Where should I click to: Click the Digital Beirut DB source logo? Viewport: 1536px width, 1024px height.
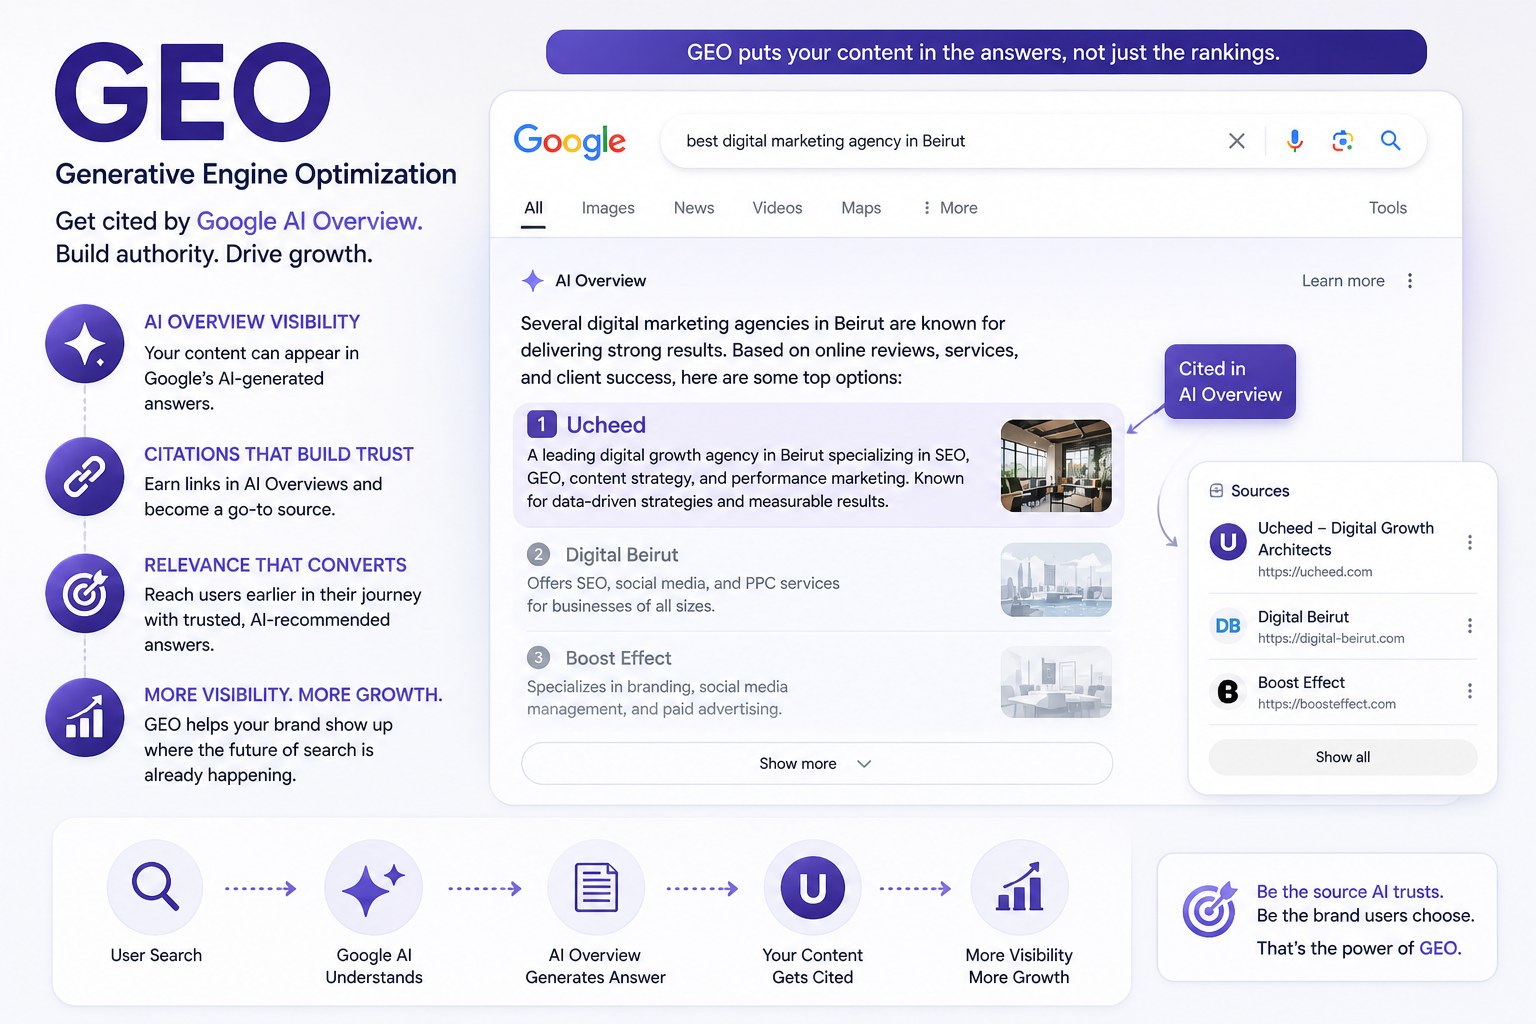click(1228, 626)
